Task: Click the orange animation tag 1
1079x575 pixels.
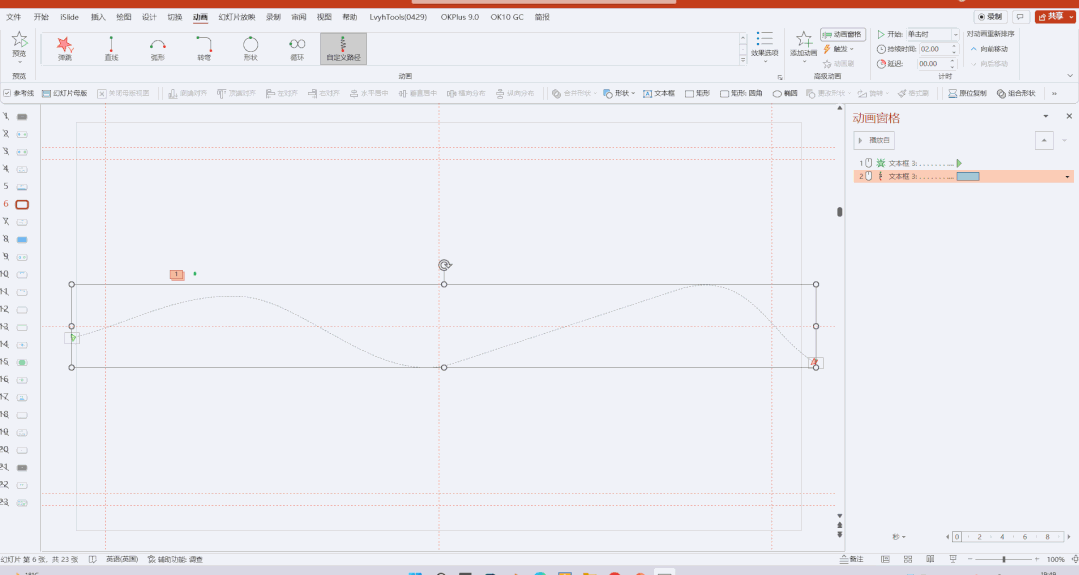Action: pos(177,274)
